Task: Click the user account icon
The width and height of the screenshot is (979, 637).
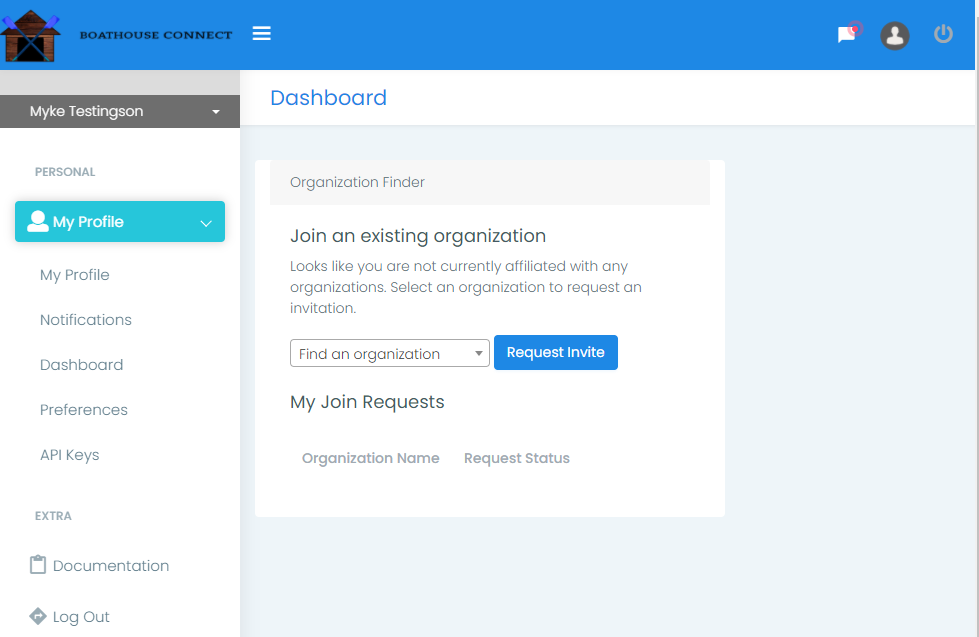Action: pyautogui.click(x=894, y=36)
